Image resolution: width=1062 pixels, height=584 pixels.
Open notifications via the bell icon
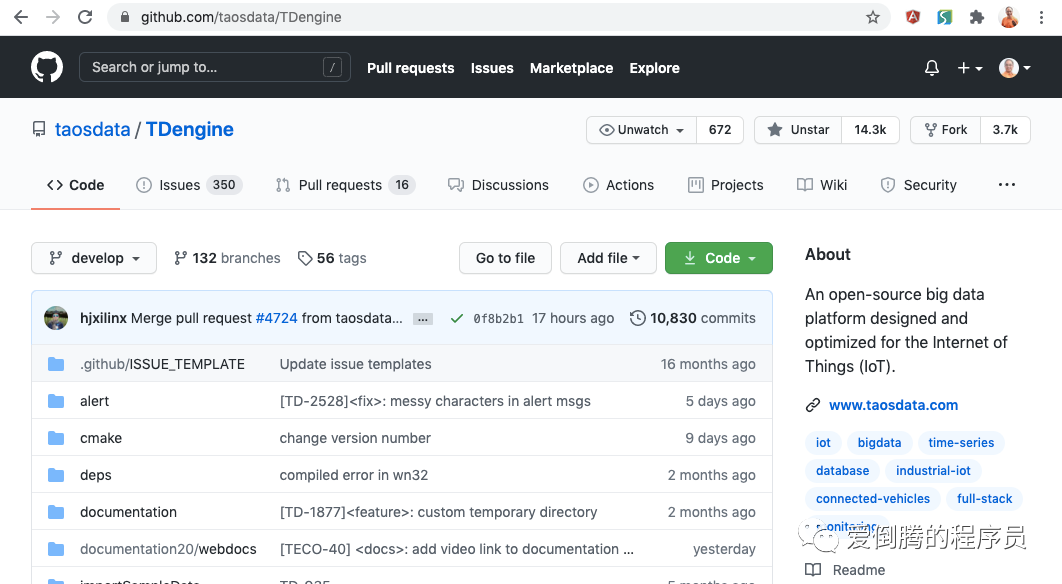[931, 67]
